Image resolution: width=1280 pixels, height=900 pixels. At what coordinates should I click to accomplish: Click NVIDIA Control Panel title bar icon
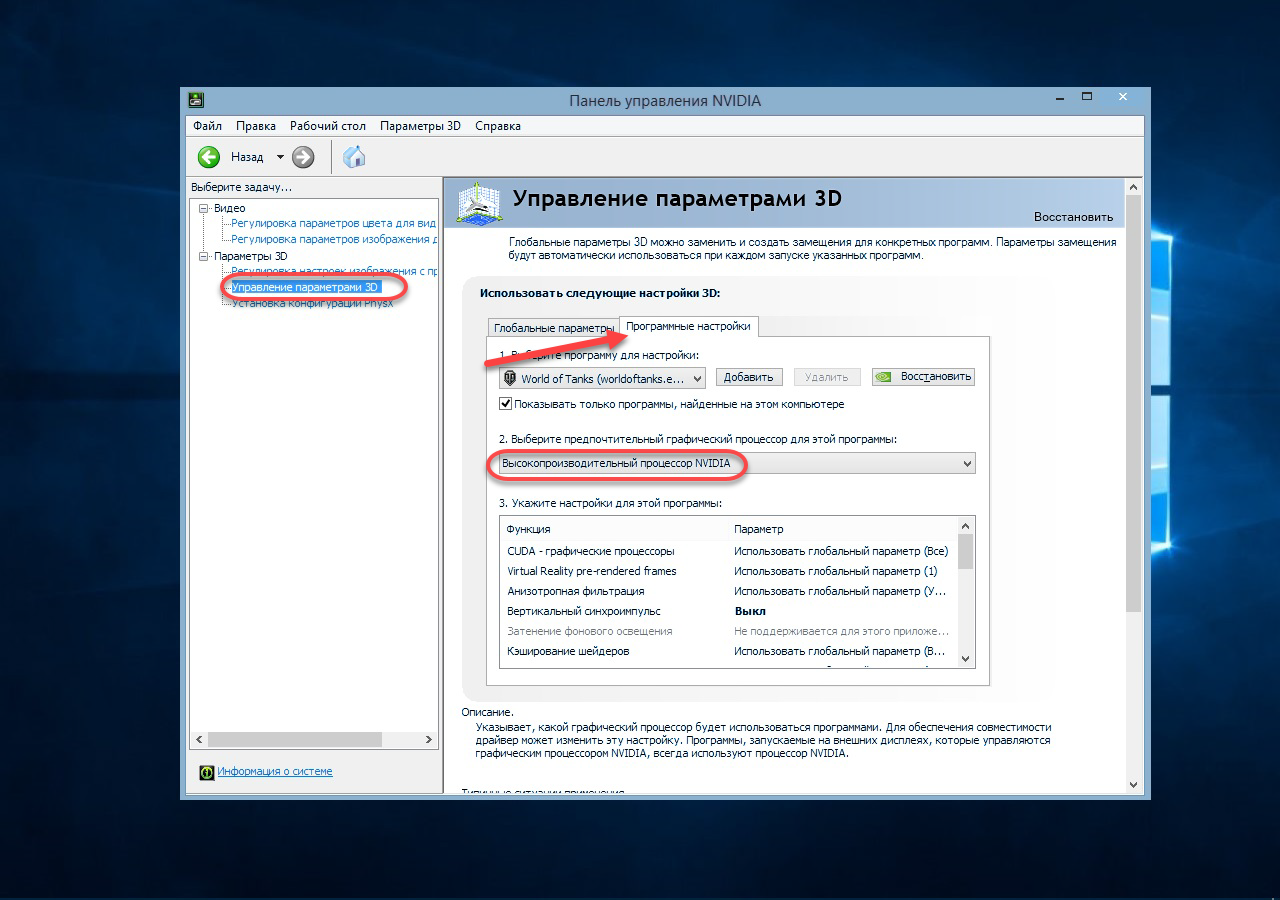(x=197, y=100)
